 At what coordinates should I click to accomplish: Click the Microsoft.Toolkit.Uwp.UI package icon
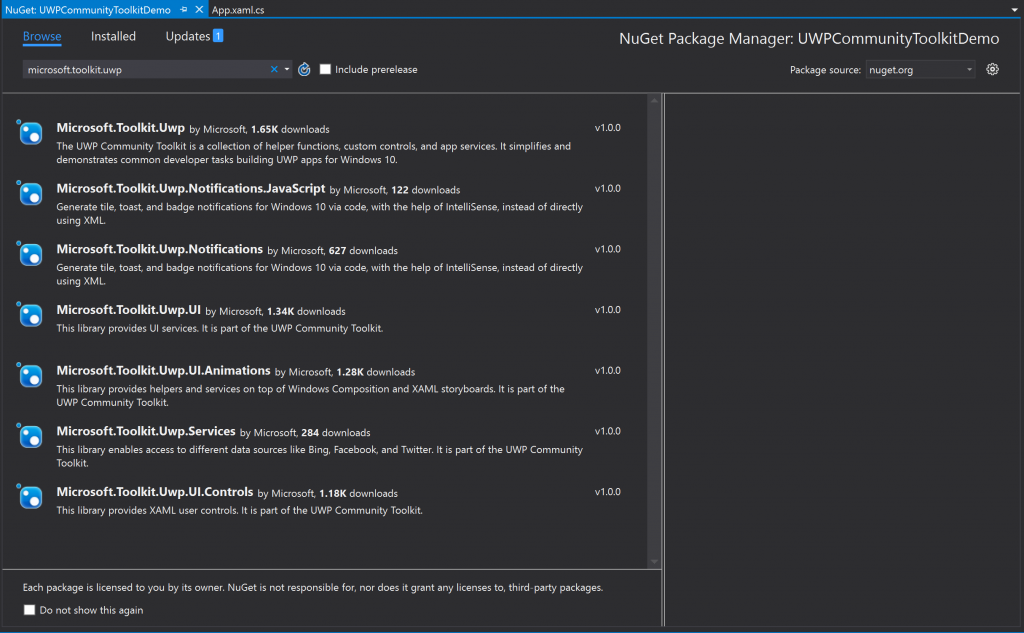tap(30, 315)
